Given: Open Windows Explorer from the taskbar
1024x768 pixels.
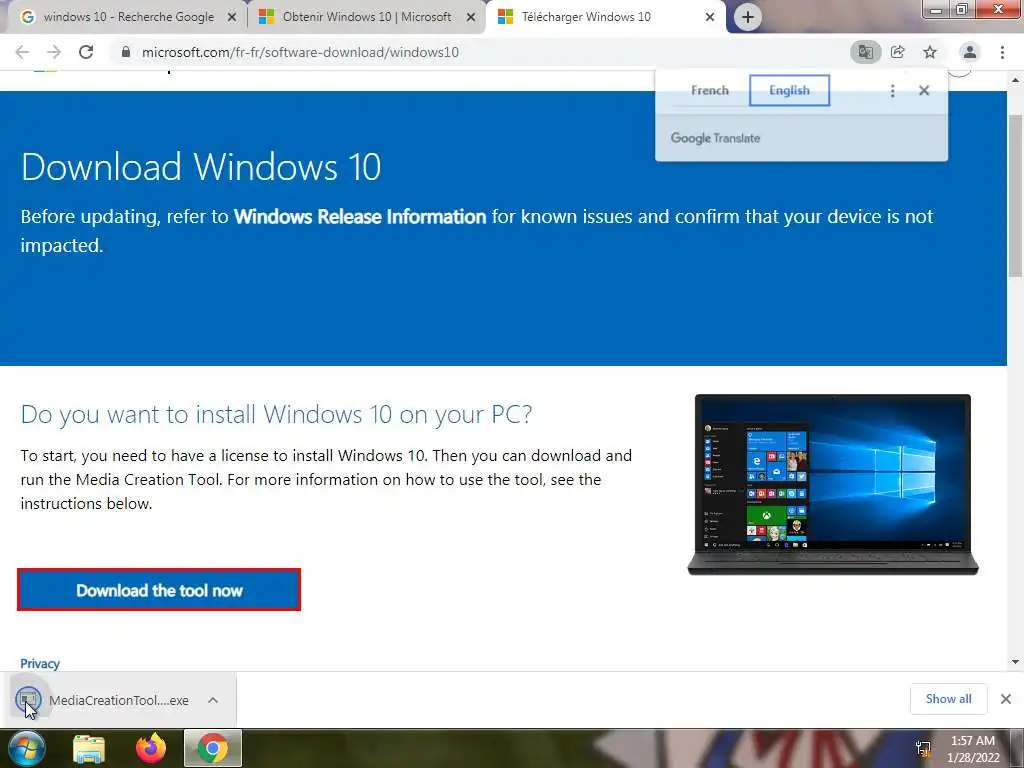Looking at the screenshot, I should click(89, 748).
